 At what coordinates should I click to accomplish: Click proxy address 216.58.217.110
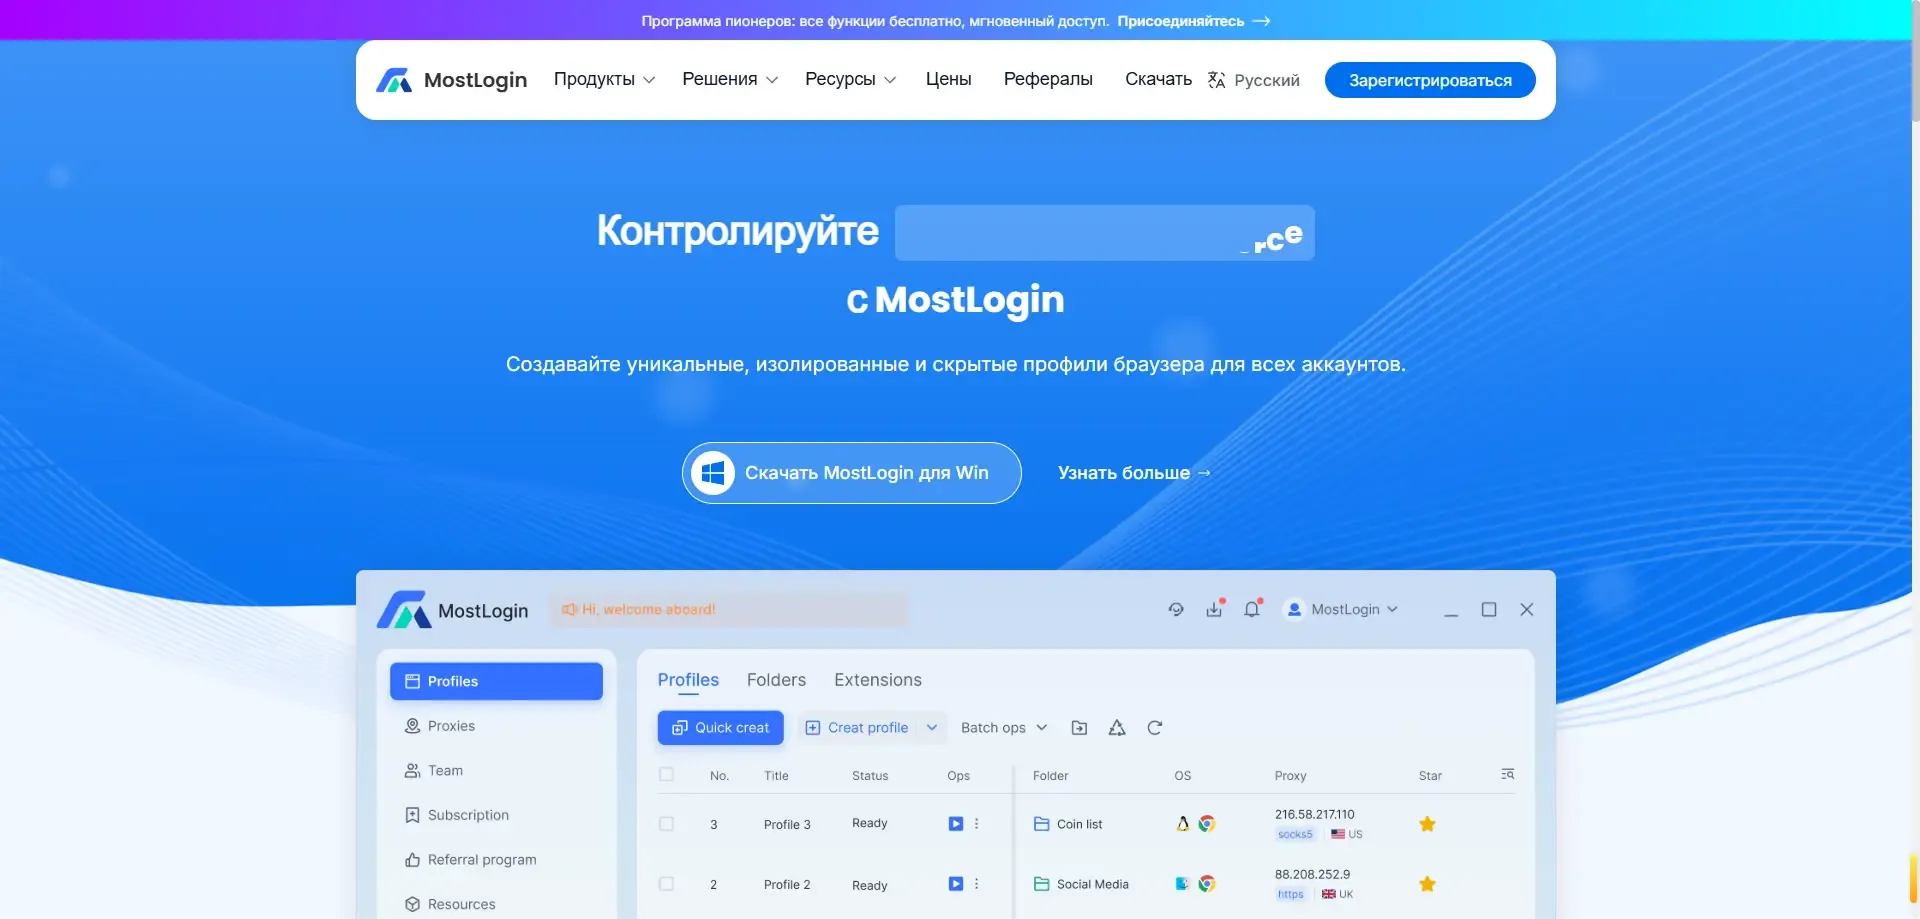[1314, 815]
